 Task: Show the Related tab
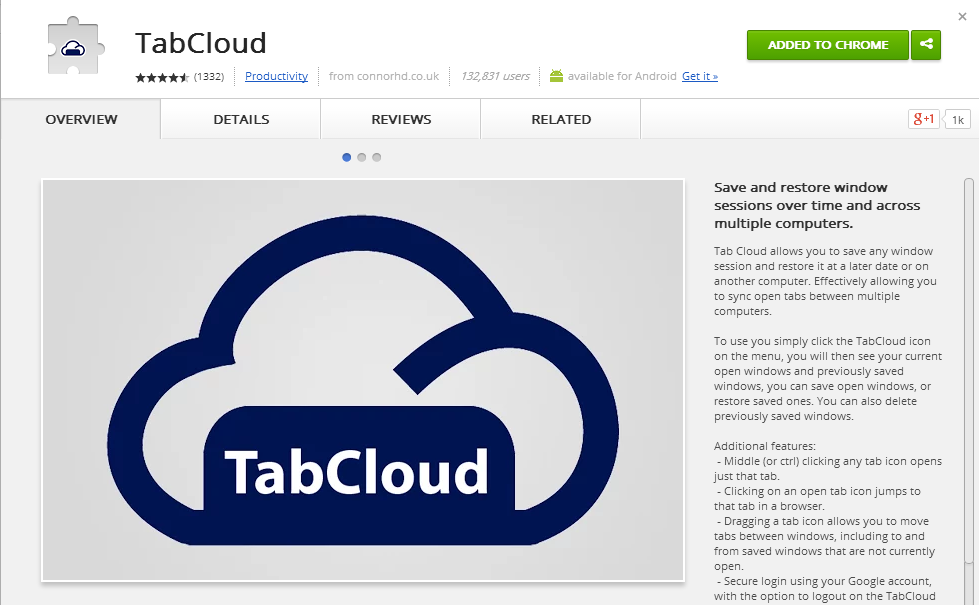pyautogui.click(x=561, y=119)
